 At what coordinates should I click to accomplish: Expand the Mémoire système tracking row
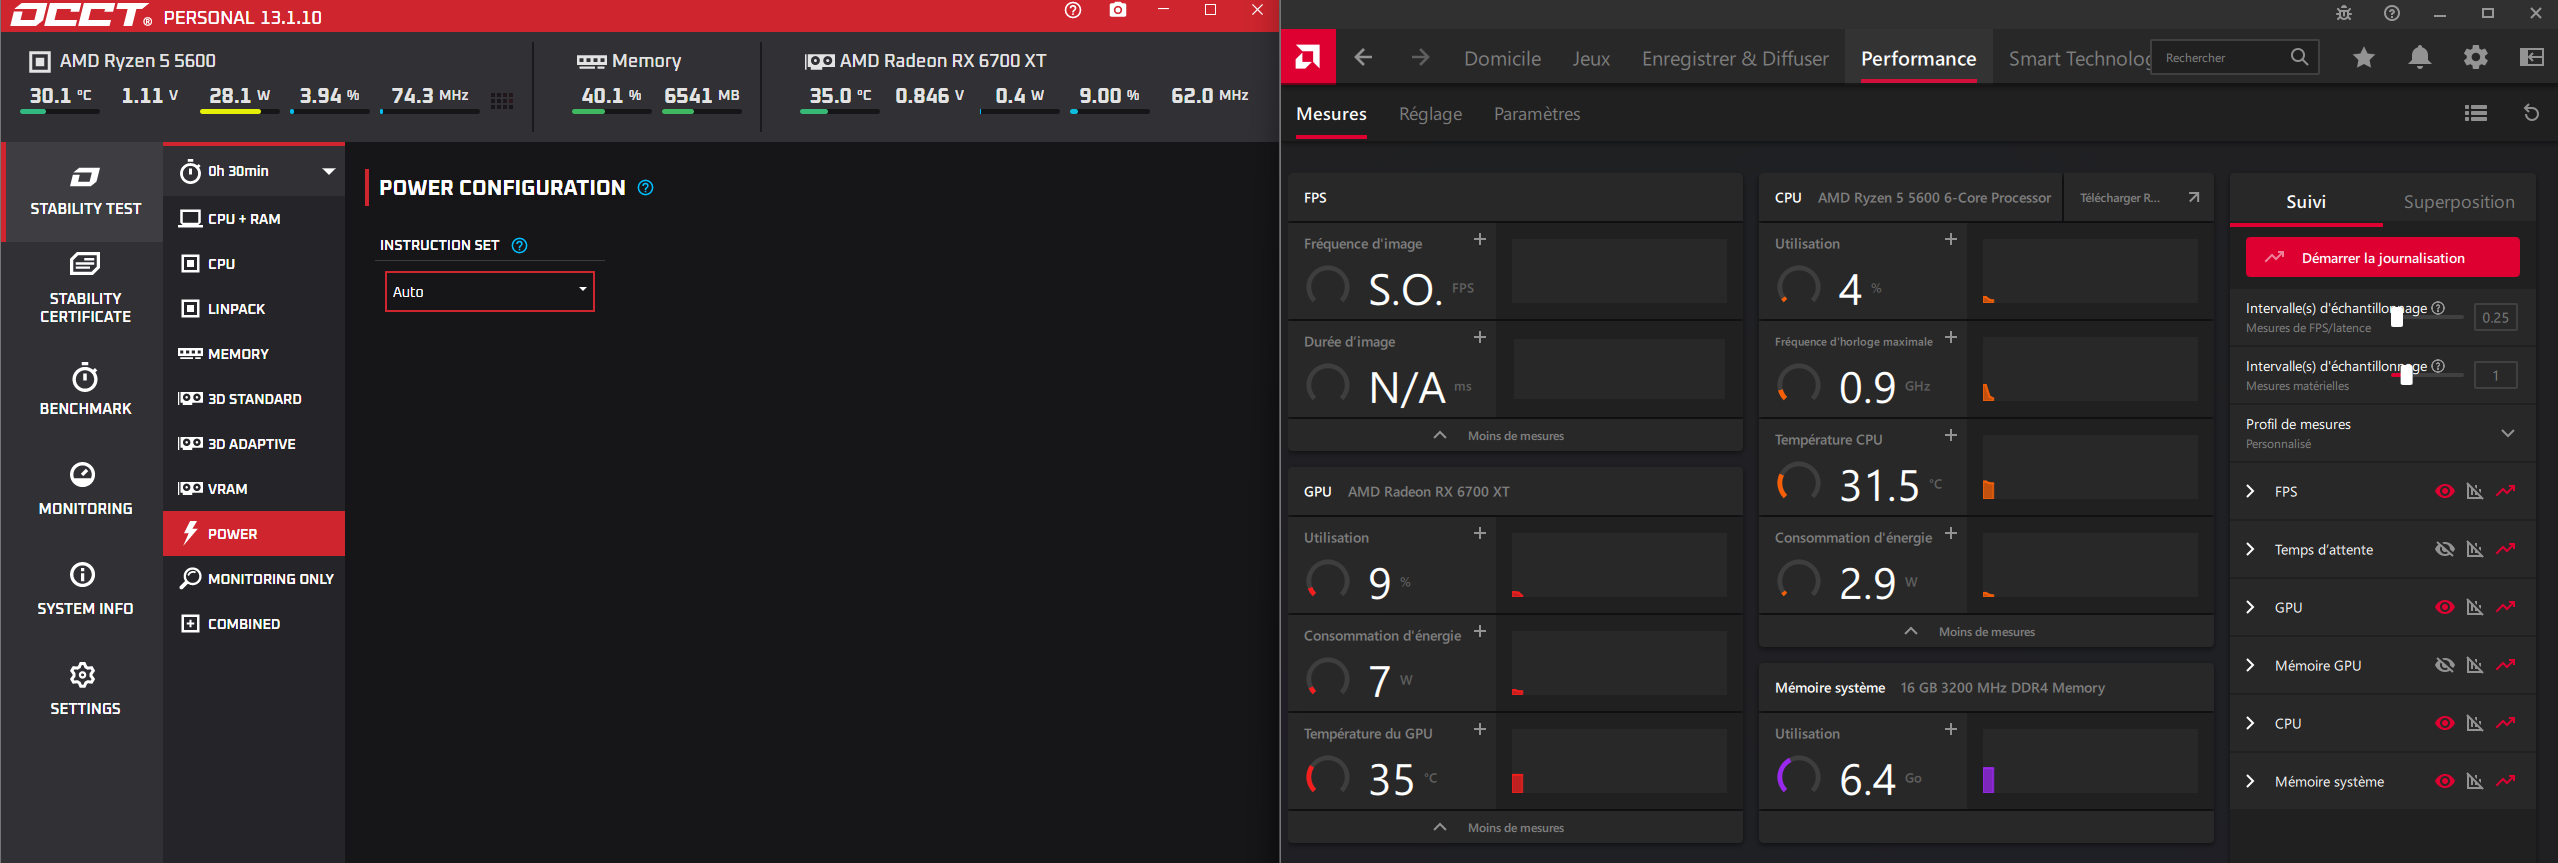[2251, 782]
